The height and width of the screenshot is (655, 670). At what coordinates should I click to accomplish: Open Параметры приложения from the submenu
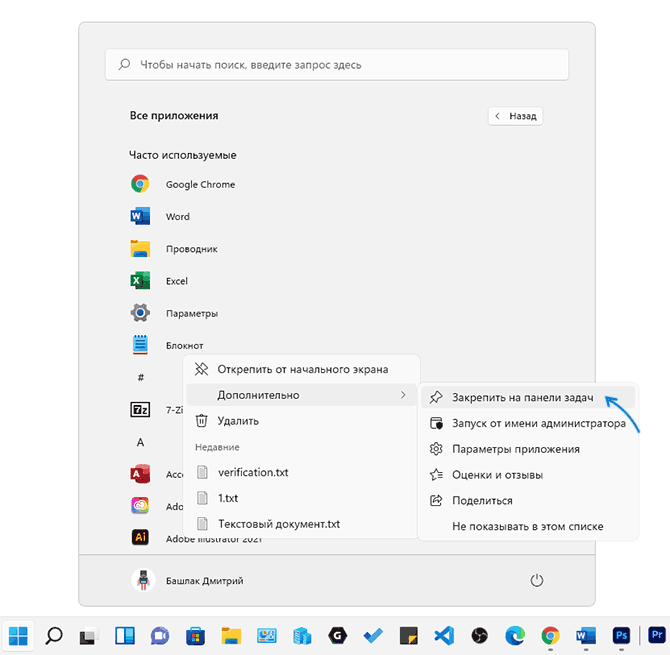tap(528, 449)
